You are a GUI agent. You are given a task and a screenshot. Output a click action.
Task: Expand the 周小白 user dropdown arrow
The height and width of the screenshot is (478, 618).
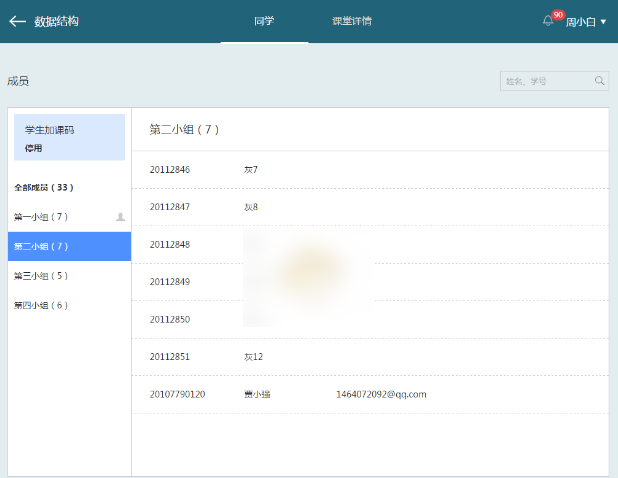603,22
